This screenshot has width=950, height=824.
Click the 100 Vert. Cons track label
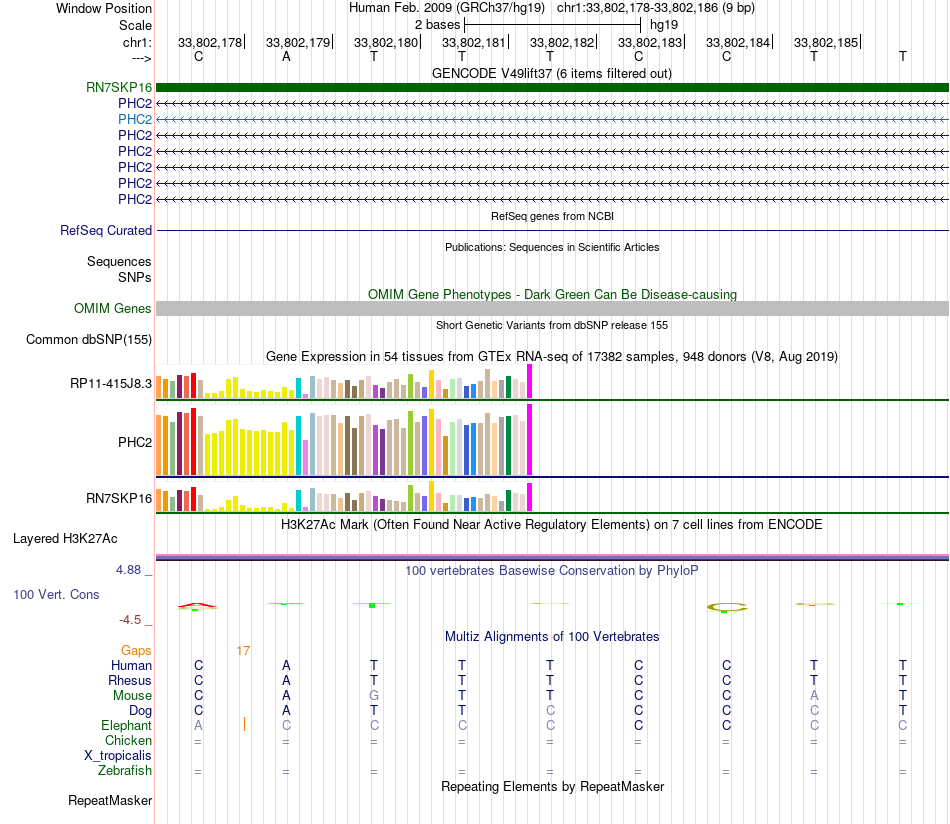tap(56, 594)
